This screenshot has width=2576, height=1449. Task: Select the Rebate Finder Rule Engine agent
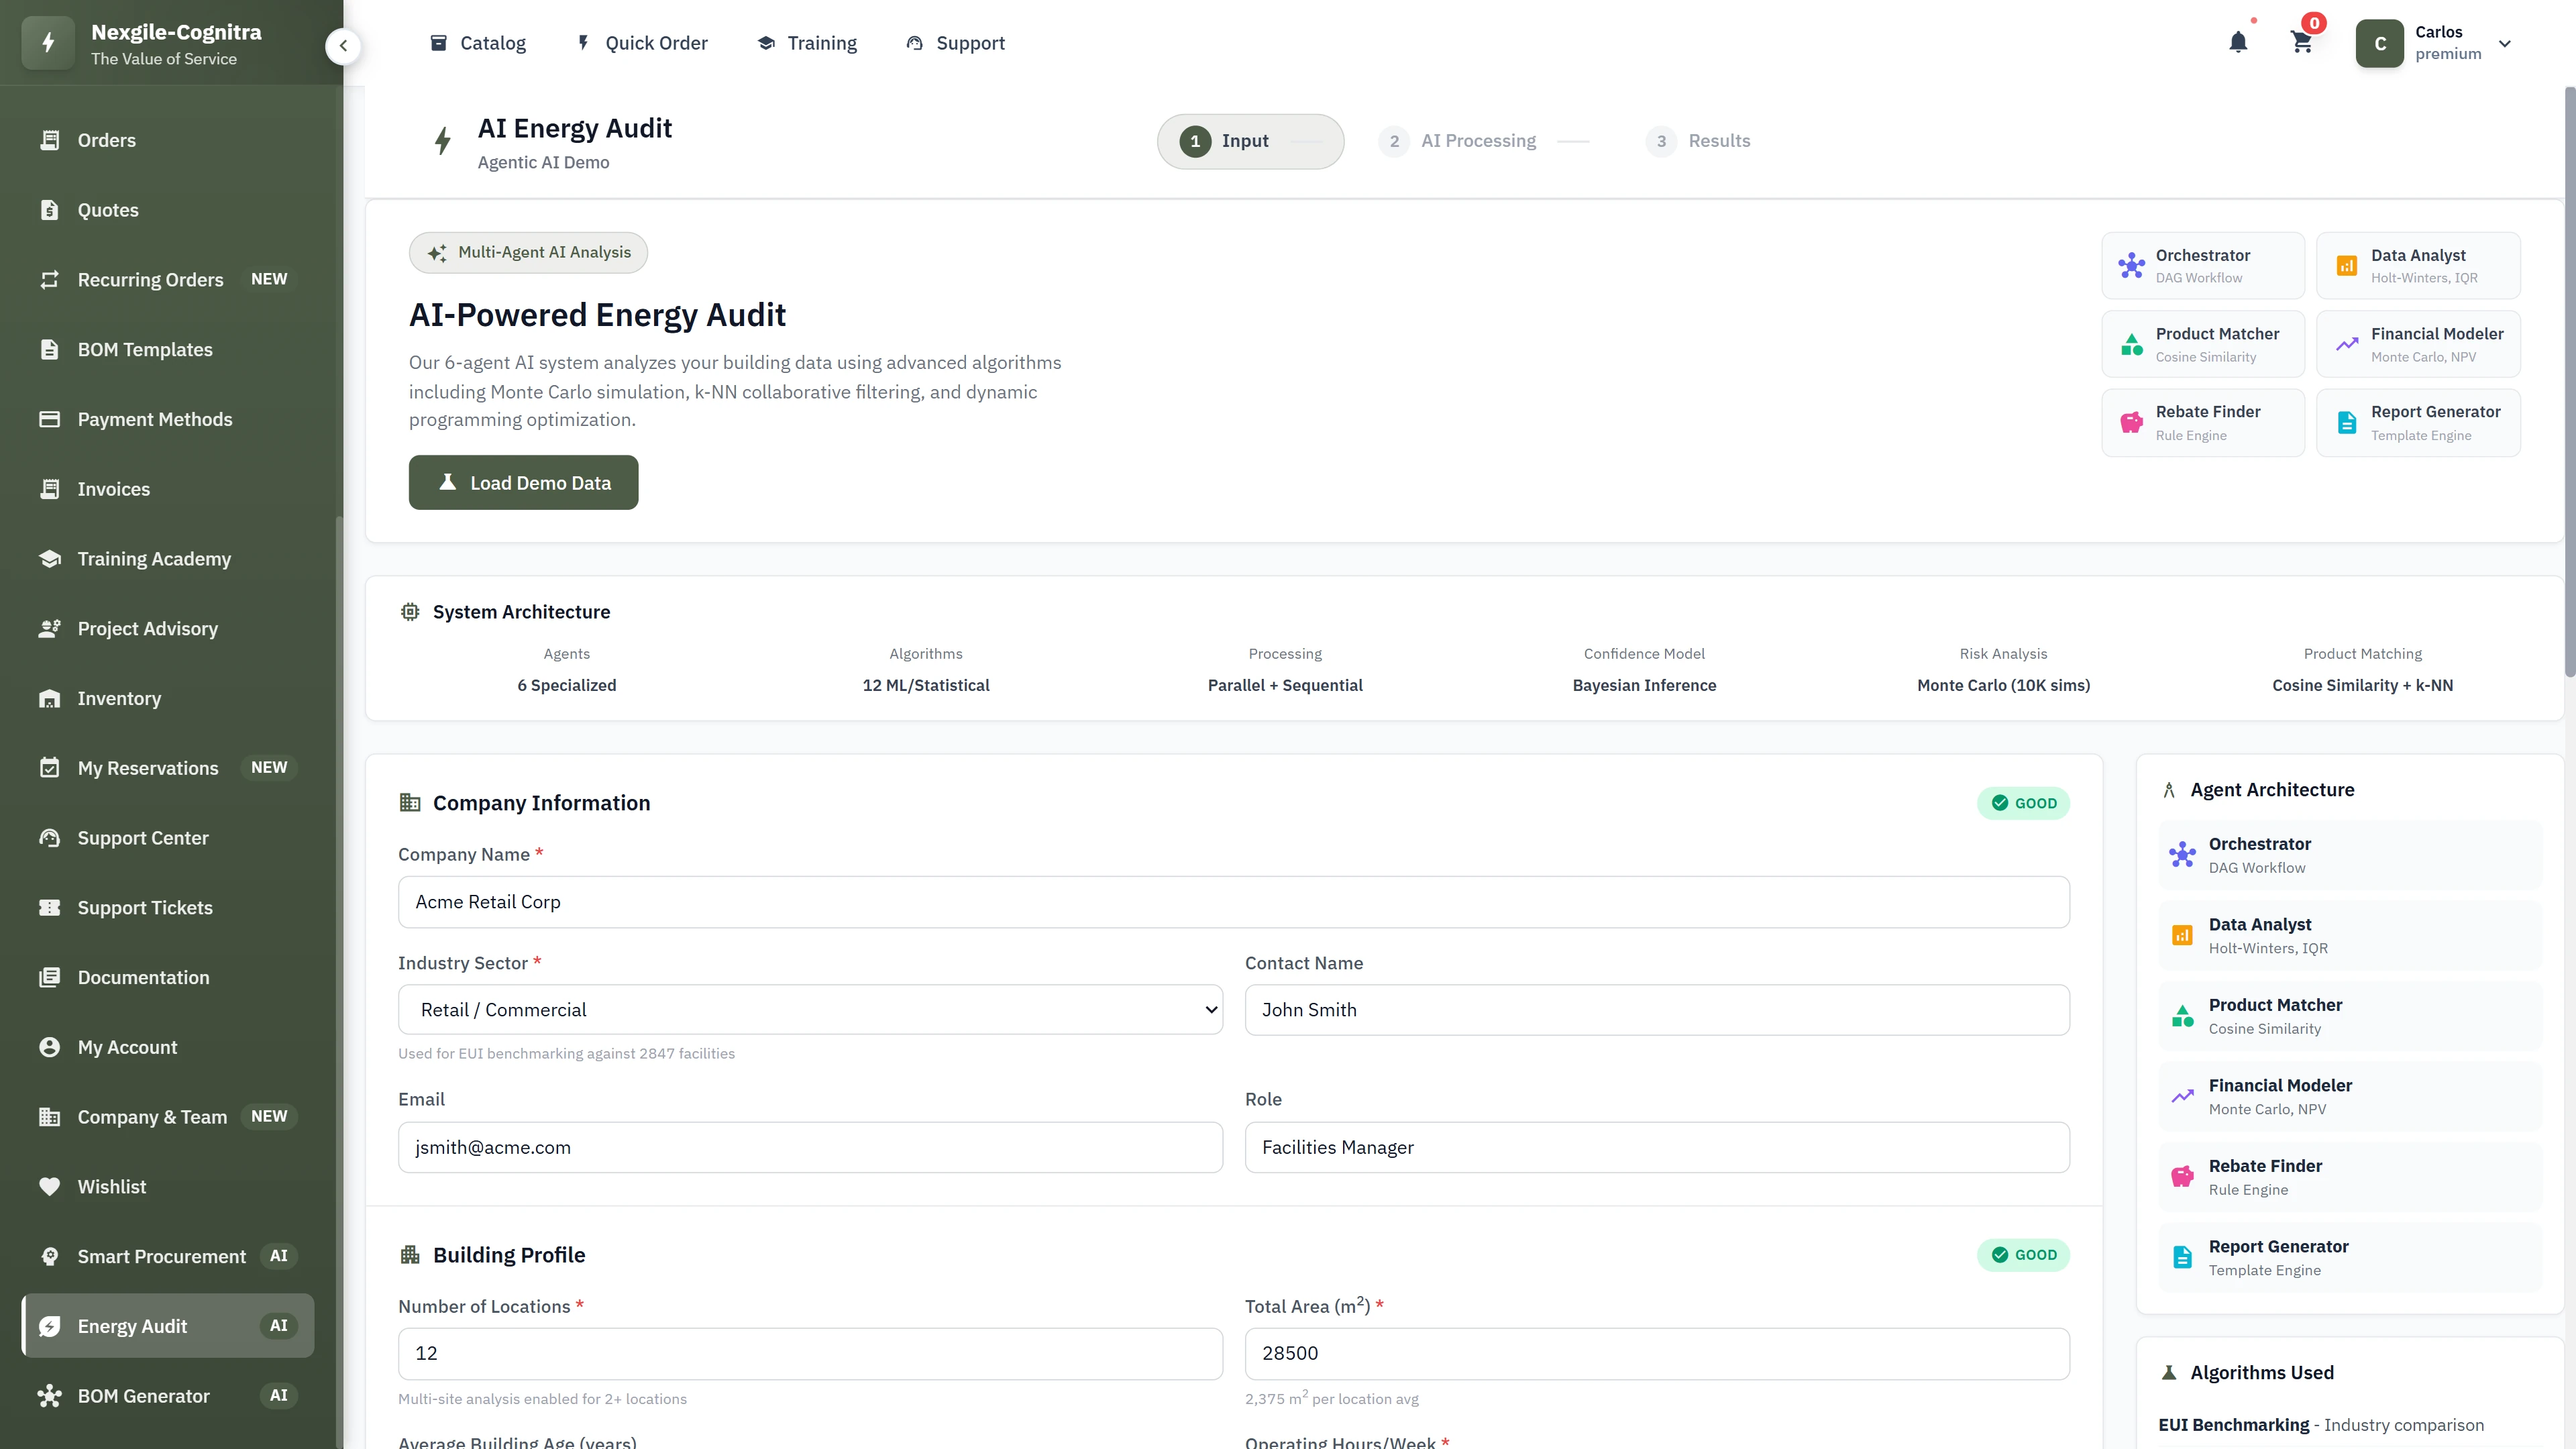[2203, 422]
